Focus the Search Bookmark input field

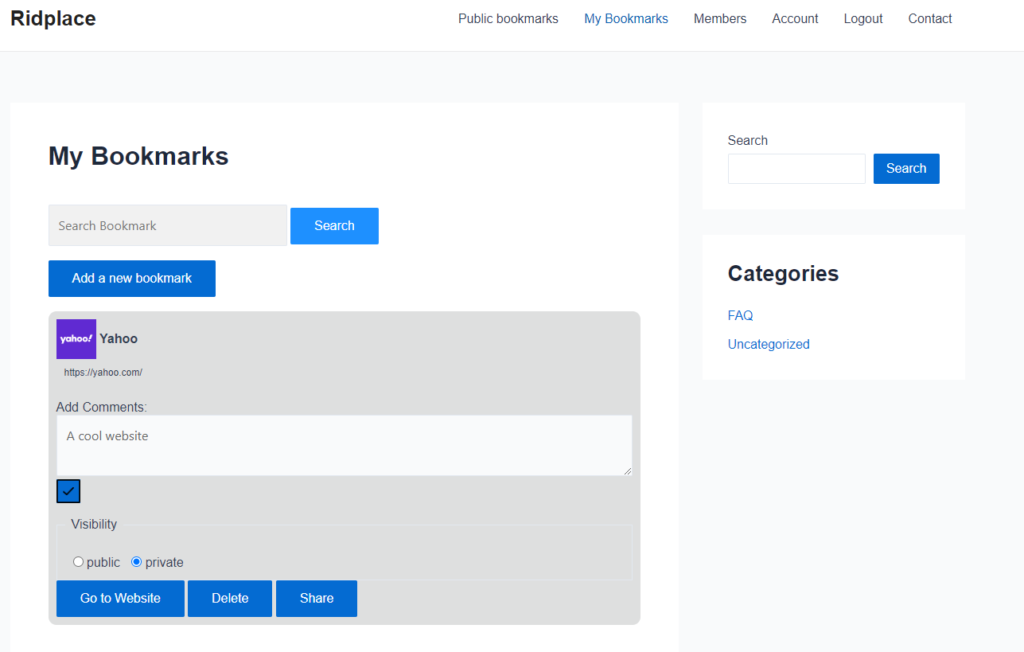[168, 225]
